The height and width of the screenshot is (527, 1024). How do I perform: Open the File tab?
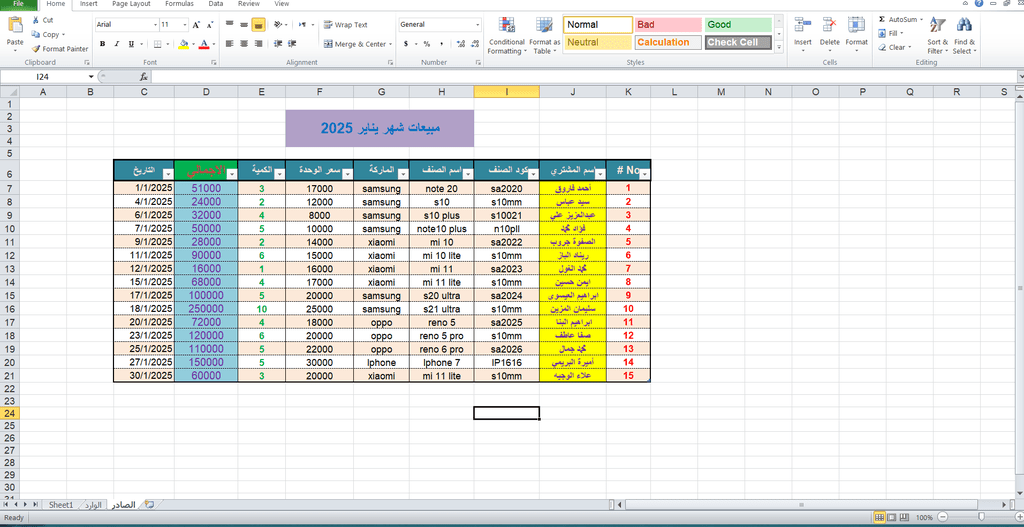19,4
